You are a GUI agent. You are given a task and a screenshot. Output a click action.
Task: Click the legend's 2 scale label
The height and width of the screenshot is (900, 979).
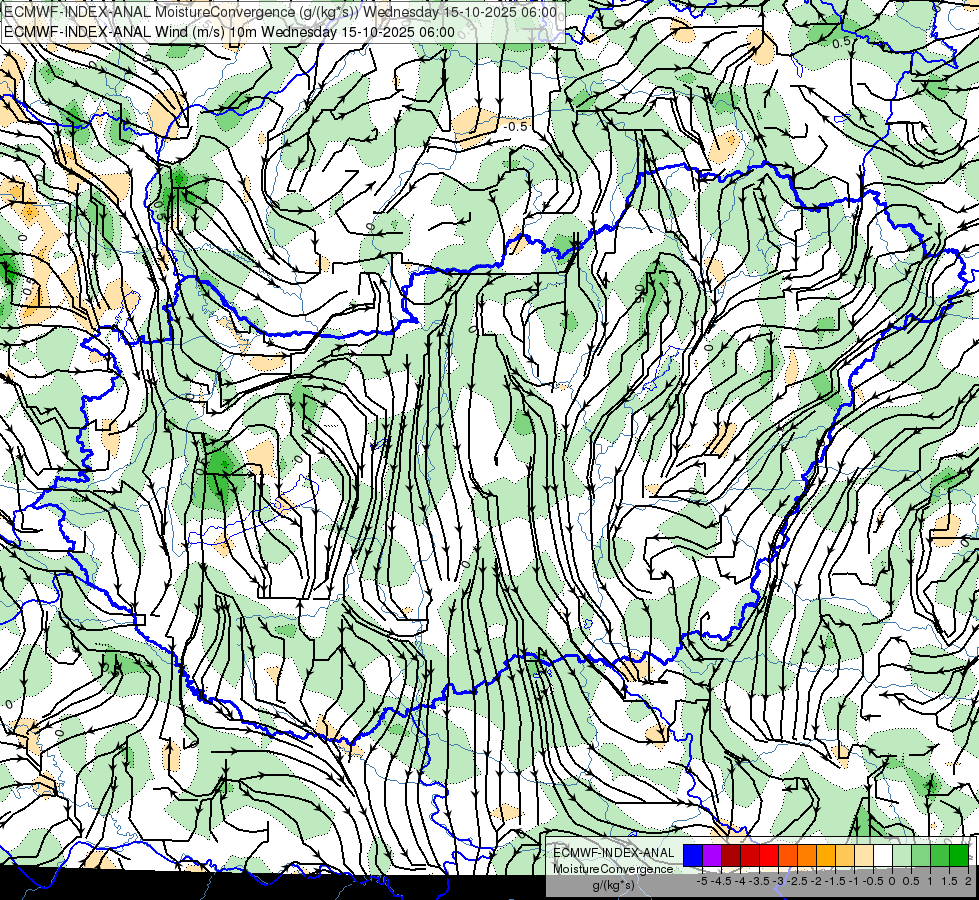968,881
